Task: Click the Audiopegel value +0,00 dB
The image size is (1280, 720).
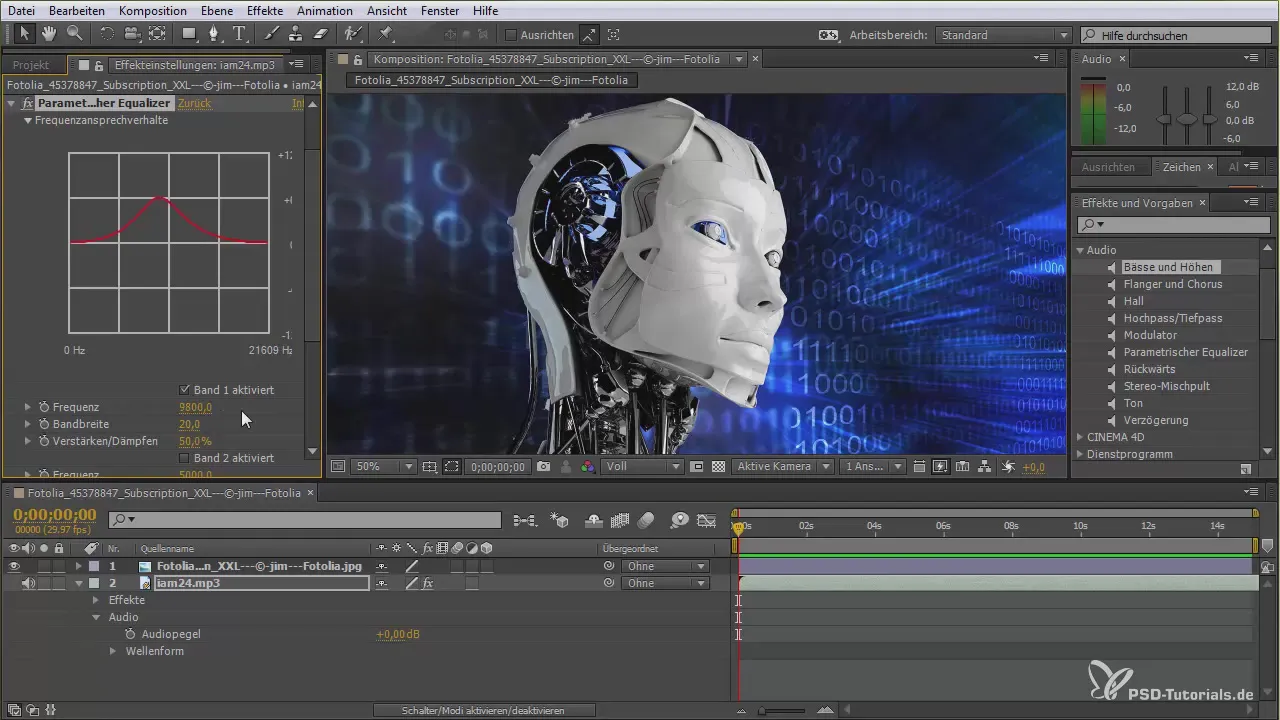Action: click(x=398, y=634)
